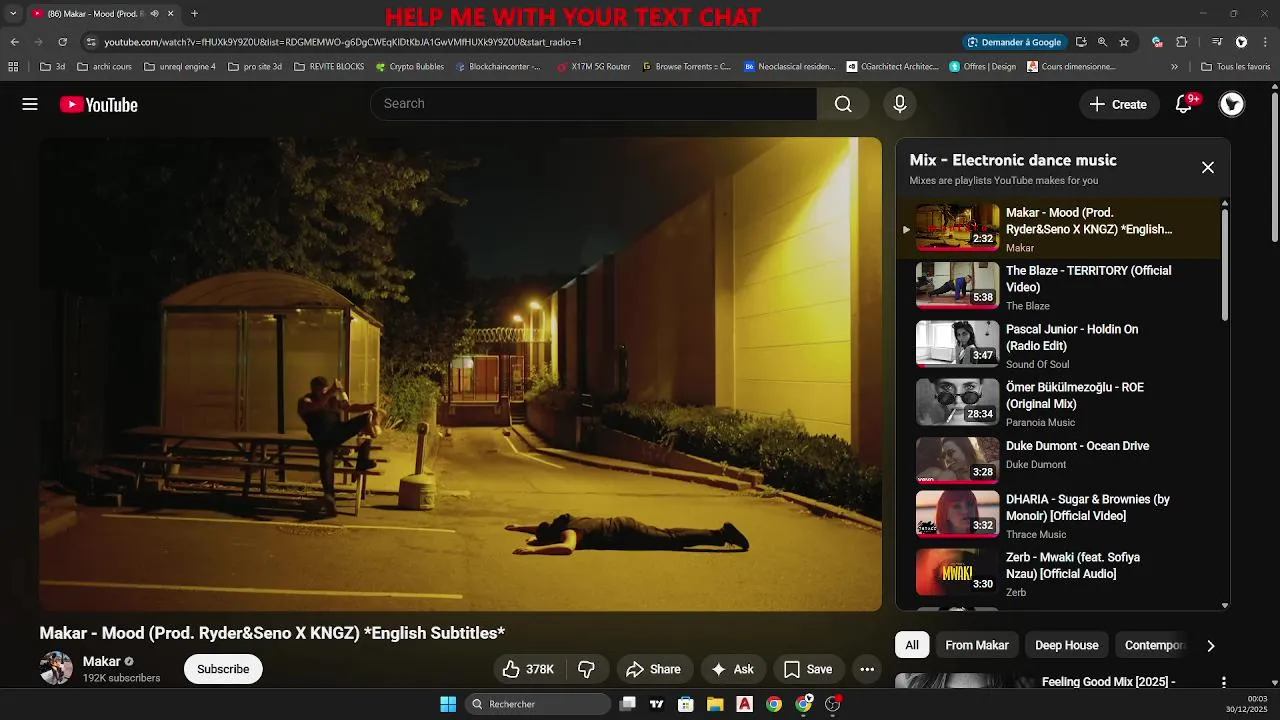The image size is (1280, 720).
Task: Play Duke Dumont - Ocean Drive from mix
Action: [x=1058, y=460]
